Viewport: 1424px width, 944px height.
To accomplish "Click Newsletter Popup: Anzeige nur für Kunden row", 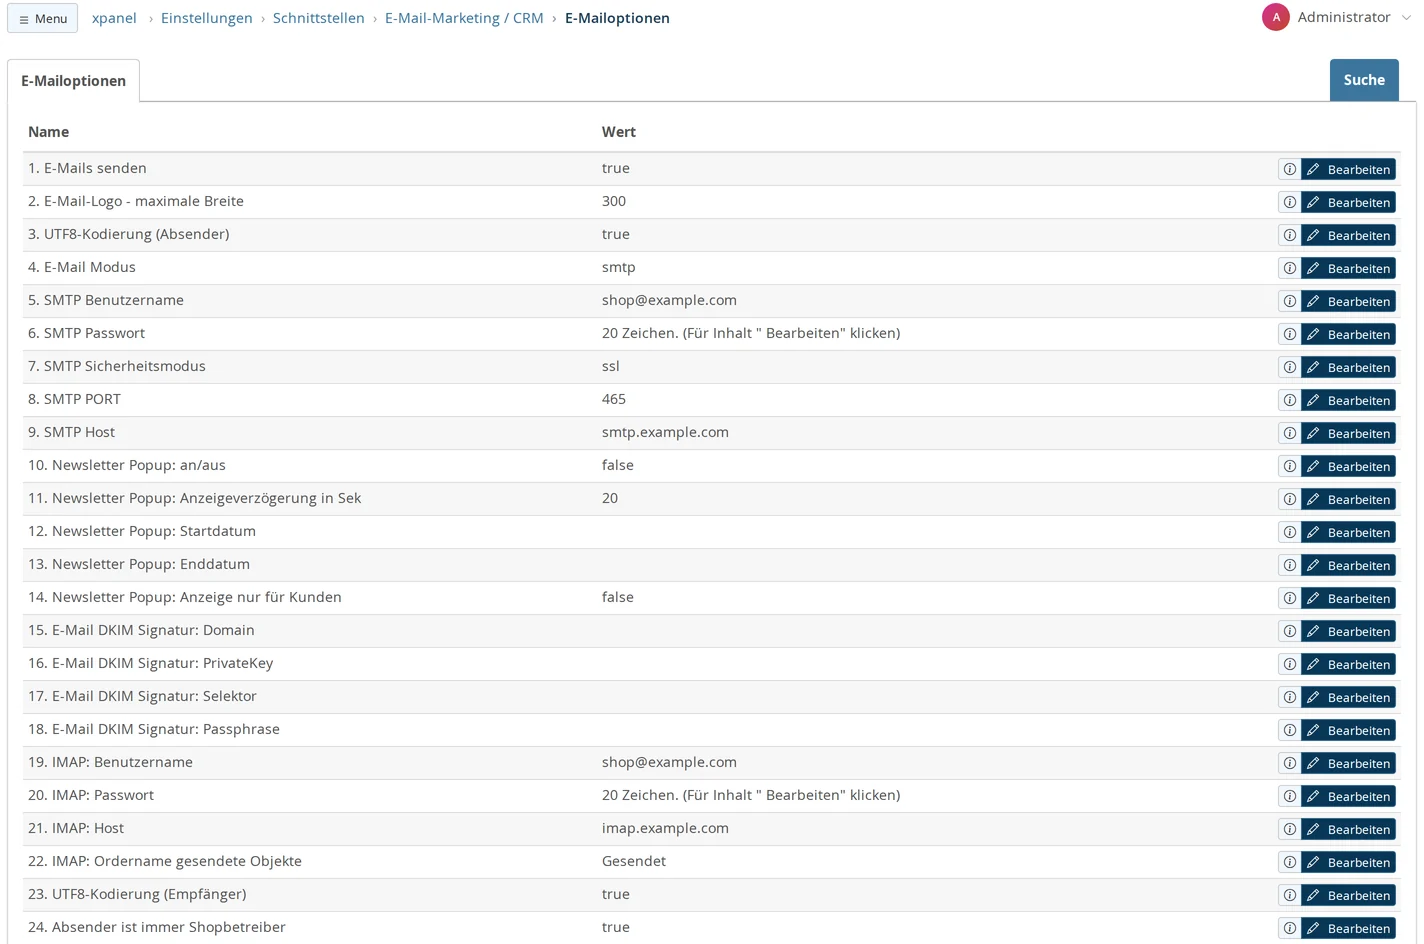I will 711,598.
